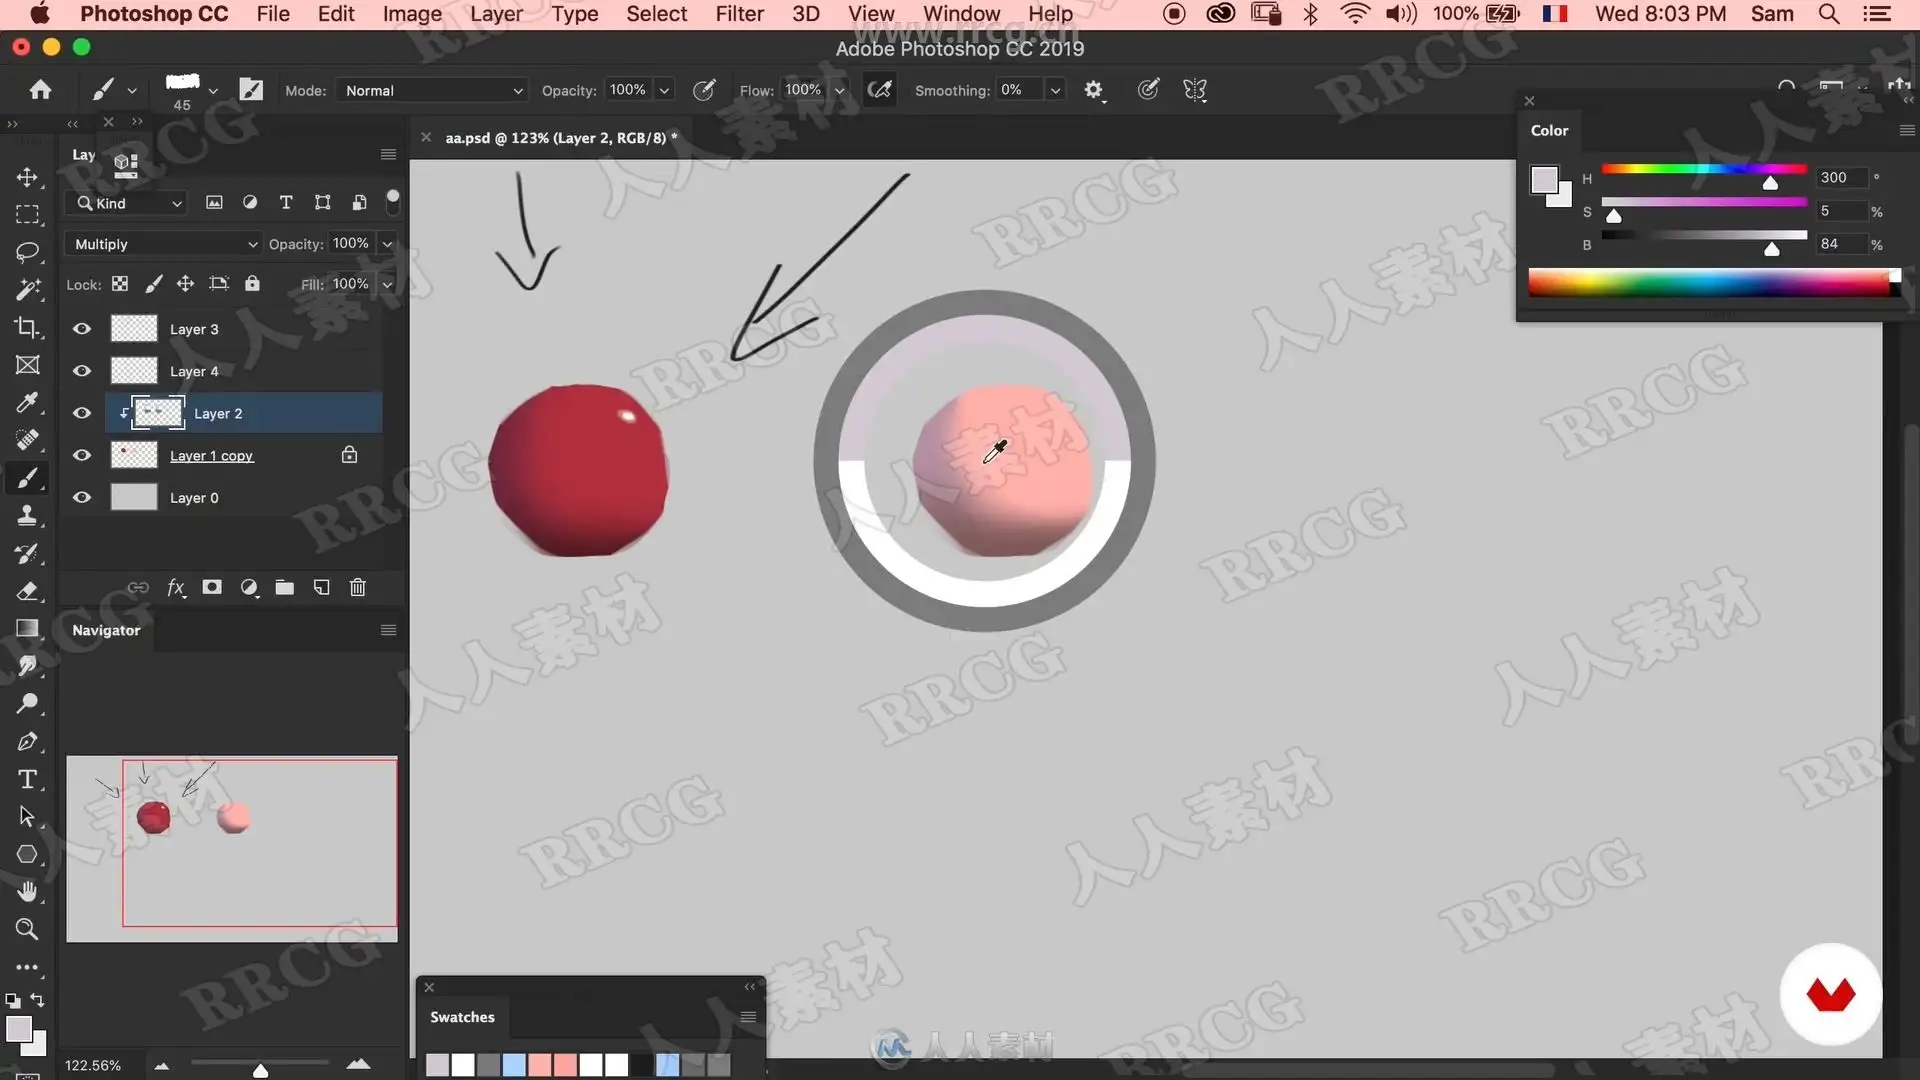Viewport: 1920px width, 1080px height.
Task: Open the brush Mode dropdown
Action: tap(431, 90)
